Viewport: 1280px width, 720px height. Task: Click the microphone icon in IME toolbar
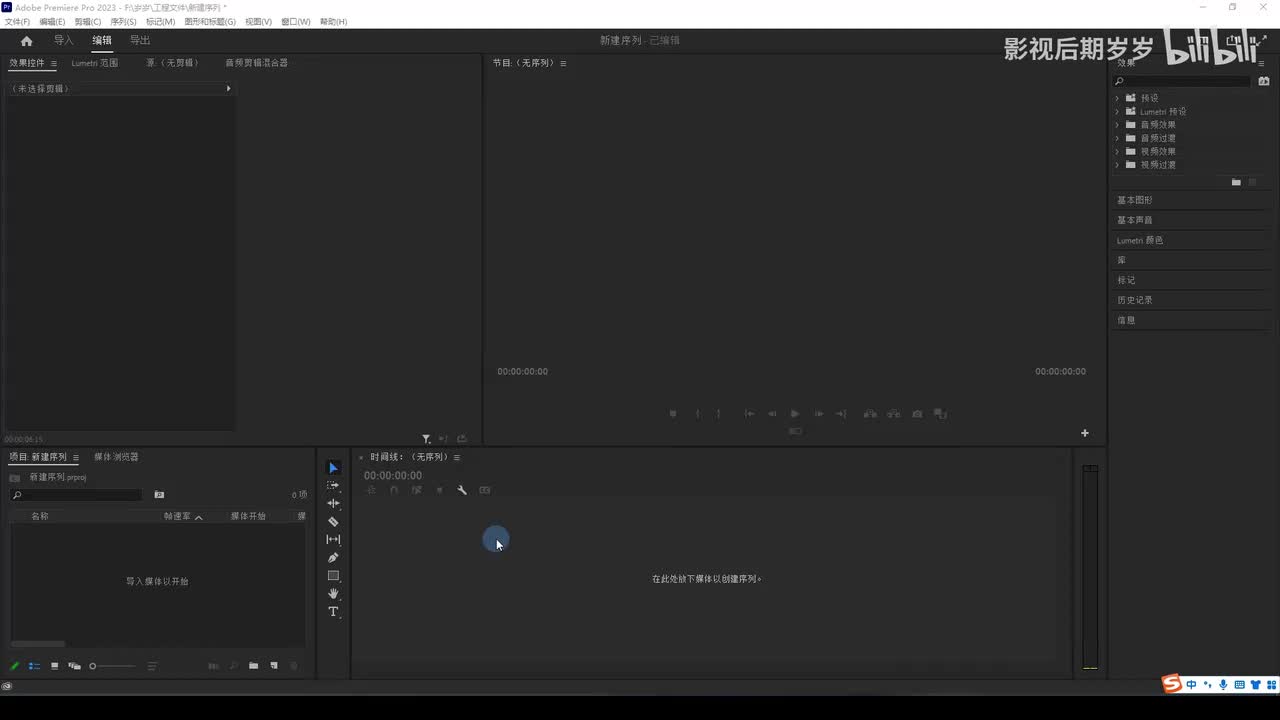tap(1223, 685)
